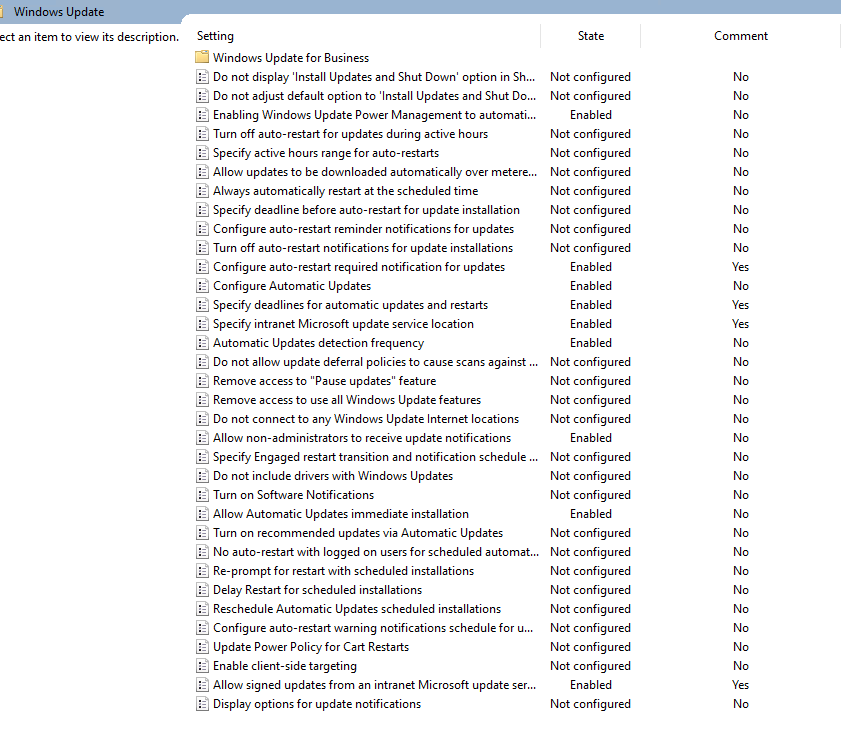The width and height of the screenshot is (841, 753).
Task: Click No comment of 'Update Power Policy for Cart Restarts'
Action: tap(741, 647)
